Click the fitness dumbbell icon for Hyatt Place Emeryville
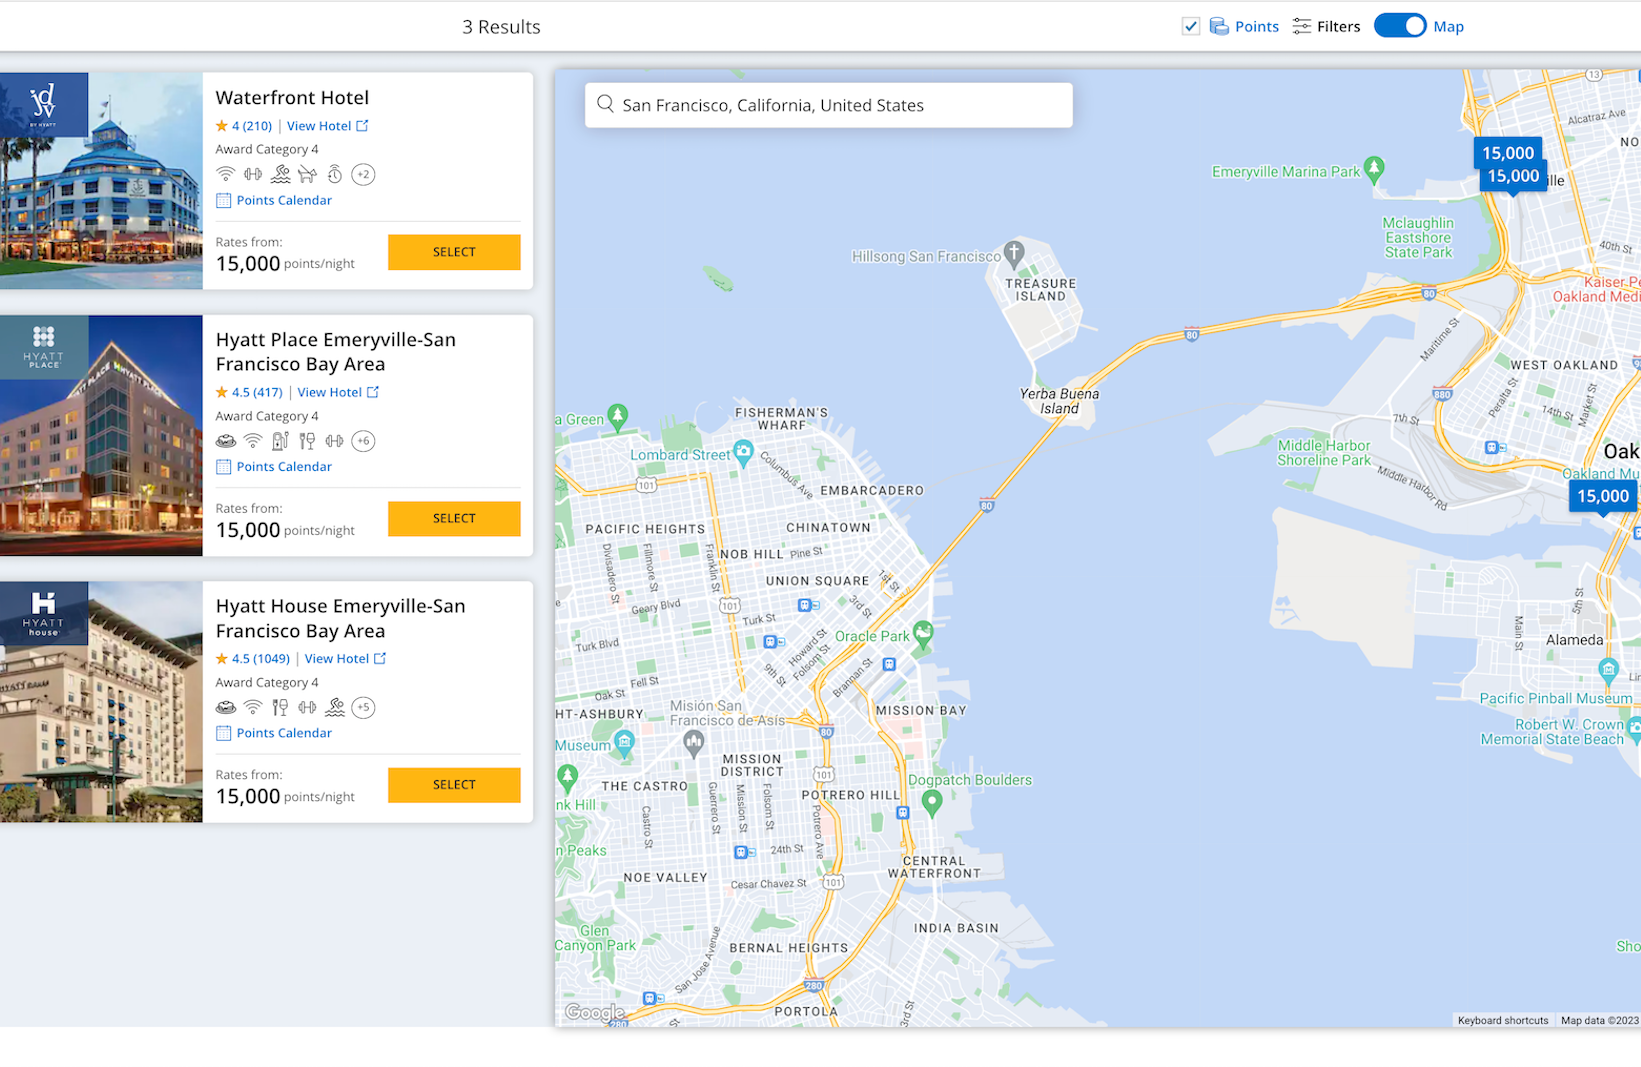Screen dimensions: 1641x1067 (334, 441)
